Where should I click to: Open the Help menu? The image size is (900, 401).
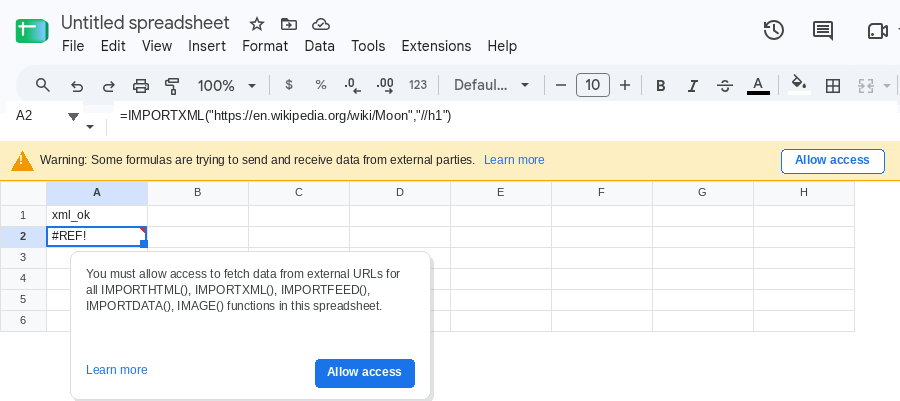click(x=502, y=46)
